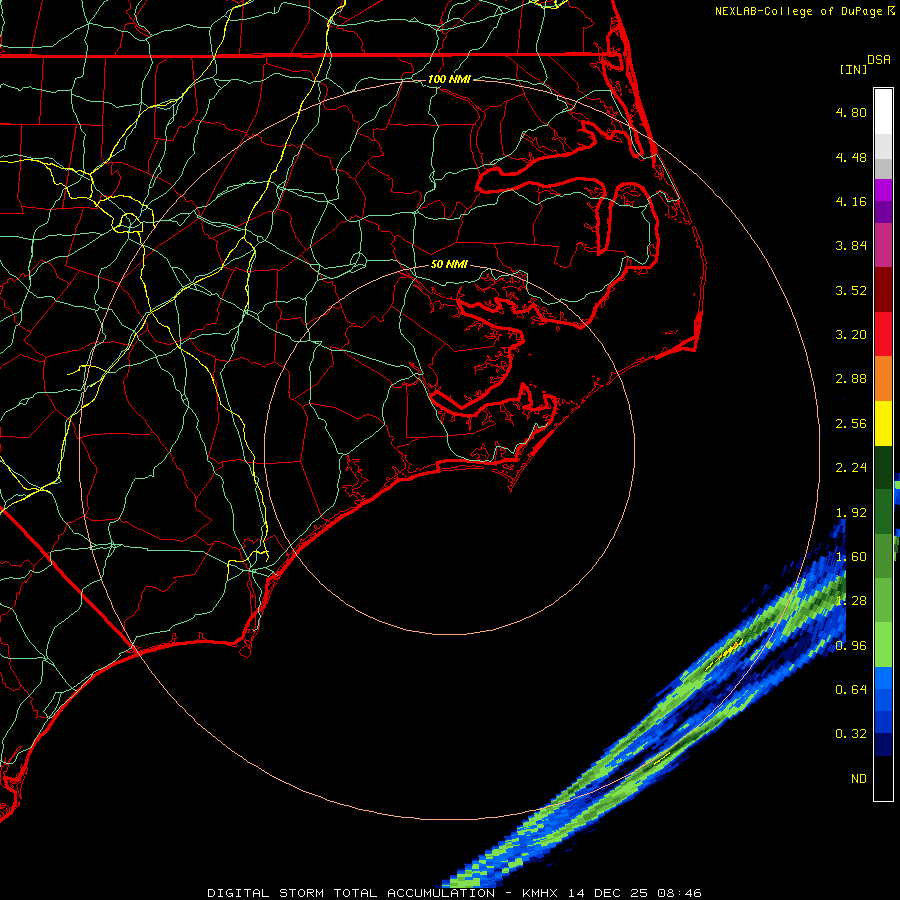The image size is (900, 900).
Task: Select the 4.16 legend value
Action: pos(851,201)
